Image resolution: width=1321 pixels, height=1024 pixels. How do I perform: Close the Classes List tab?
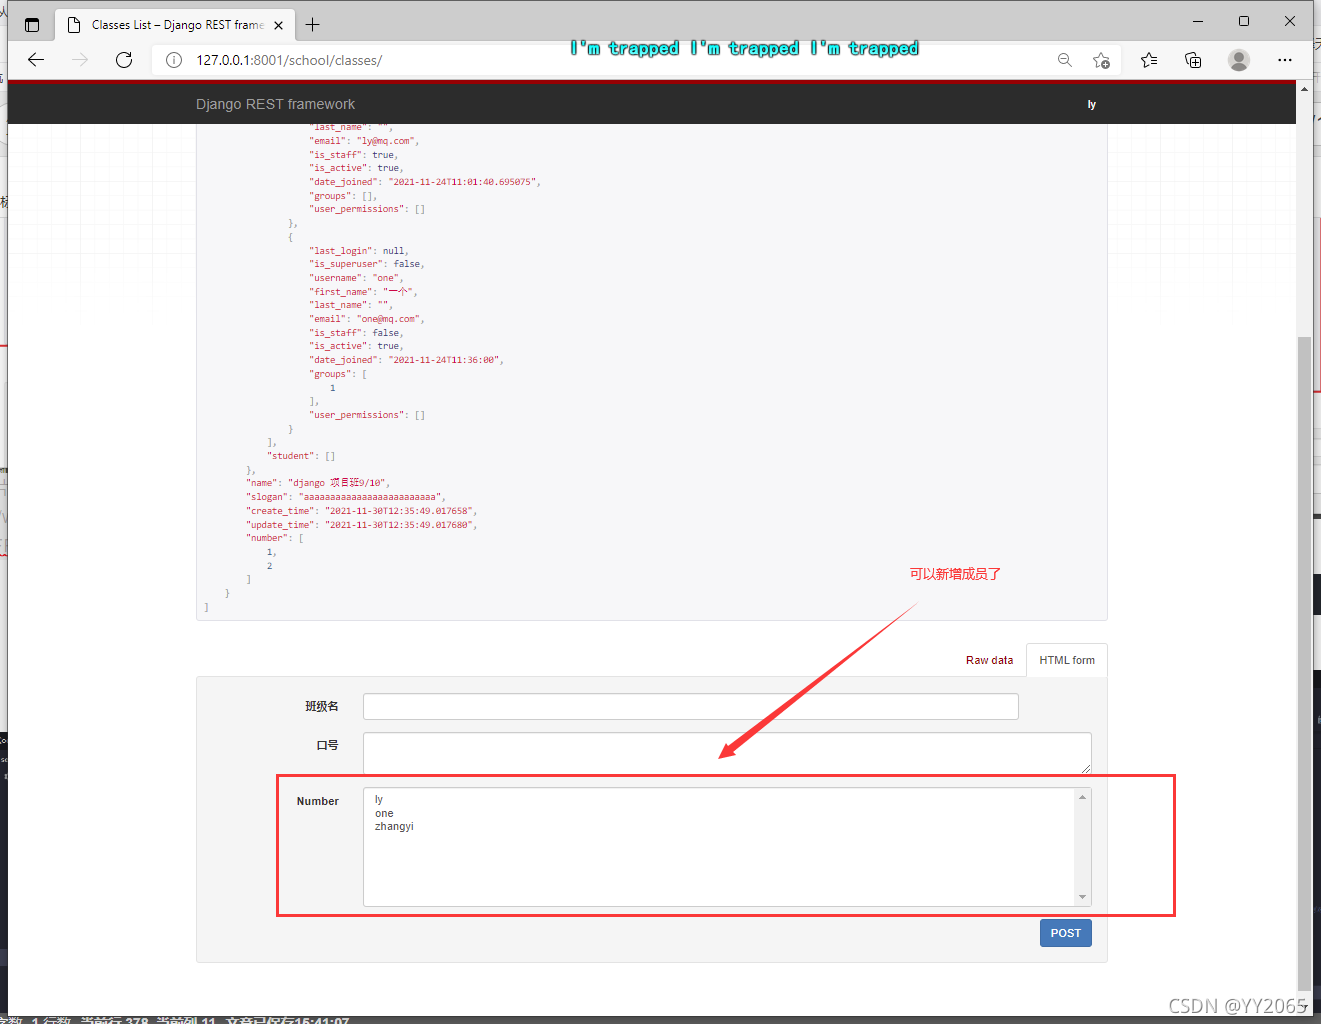coord(278,25)
